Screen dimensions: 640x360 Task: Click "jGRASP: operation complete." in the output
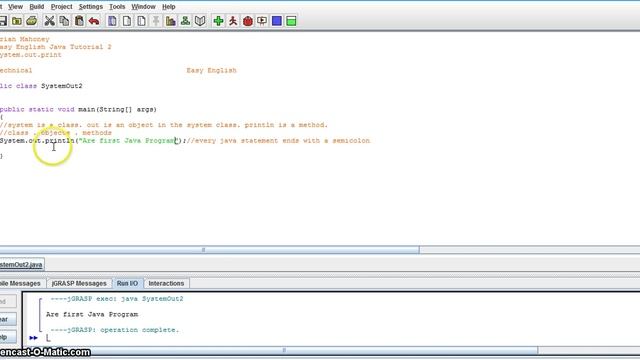pyautogui.click(x=115, y=330)
